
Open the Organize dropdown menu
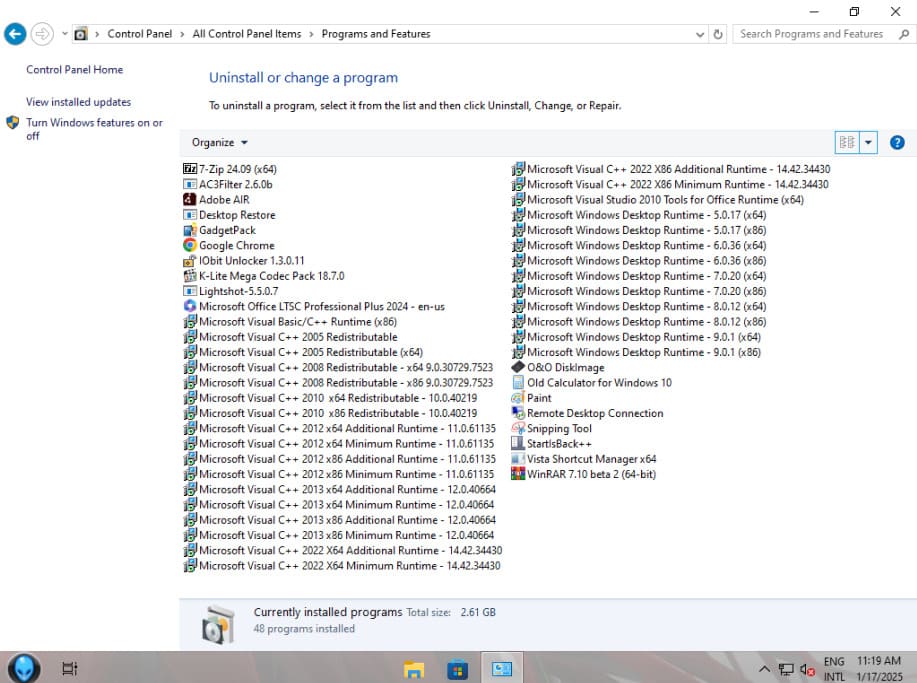[219, 142]
